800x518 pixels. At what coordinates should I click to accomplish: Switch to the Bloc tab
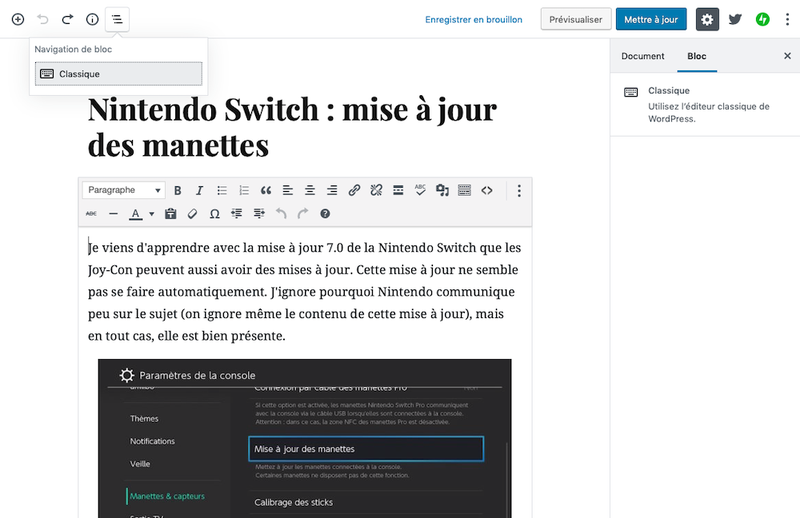[696, 56]
